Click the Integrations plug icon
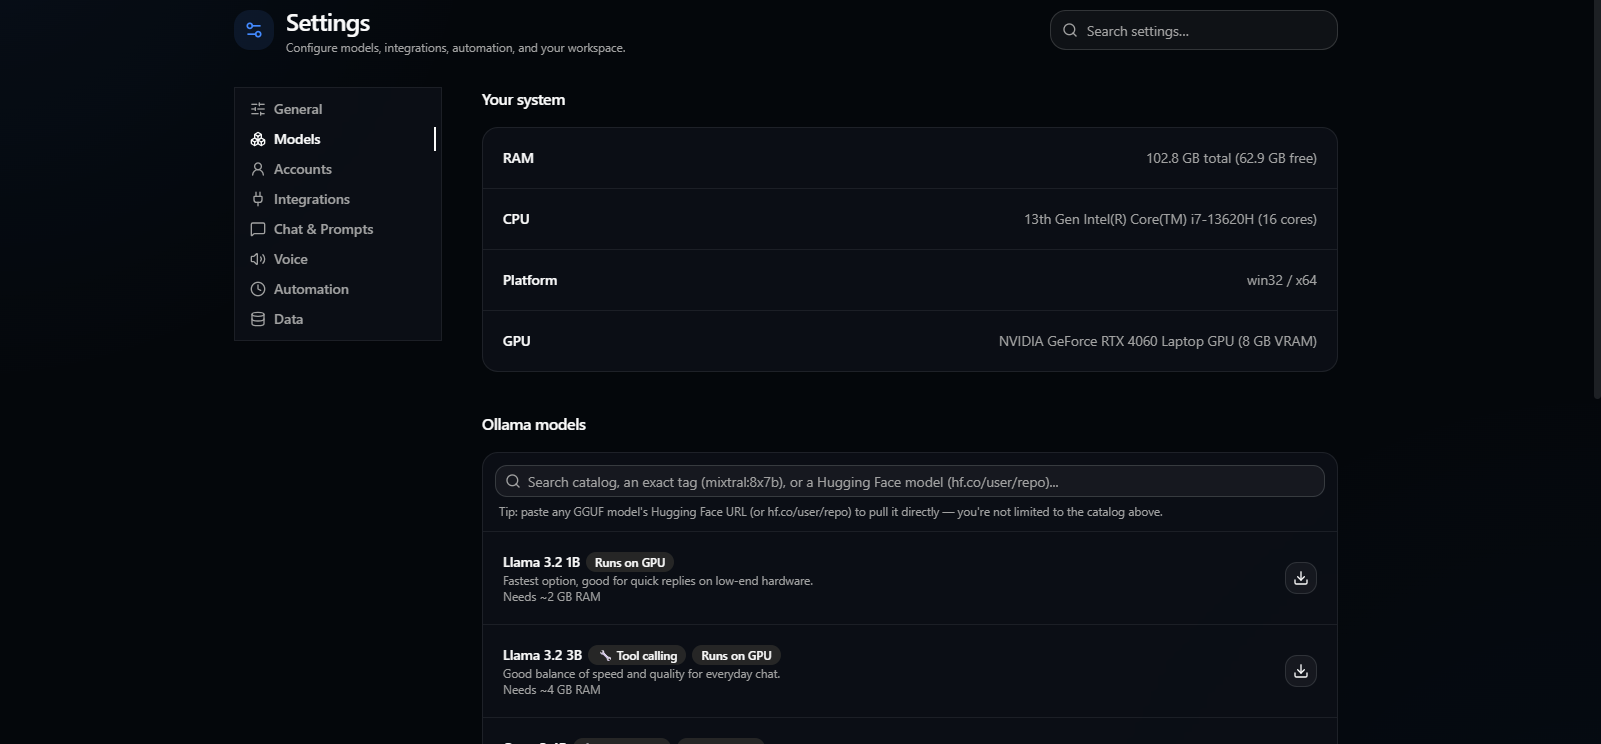The width and height of the screenshot is (1601, 744). [258, 199]
